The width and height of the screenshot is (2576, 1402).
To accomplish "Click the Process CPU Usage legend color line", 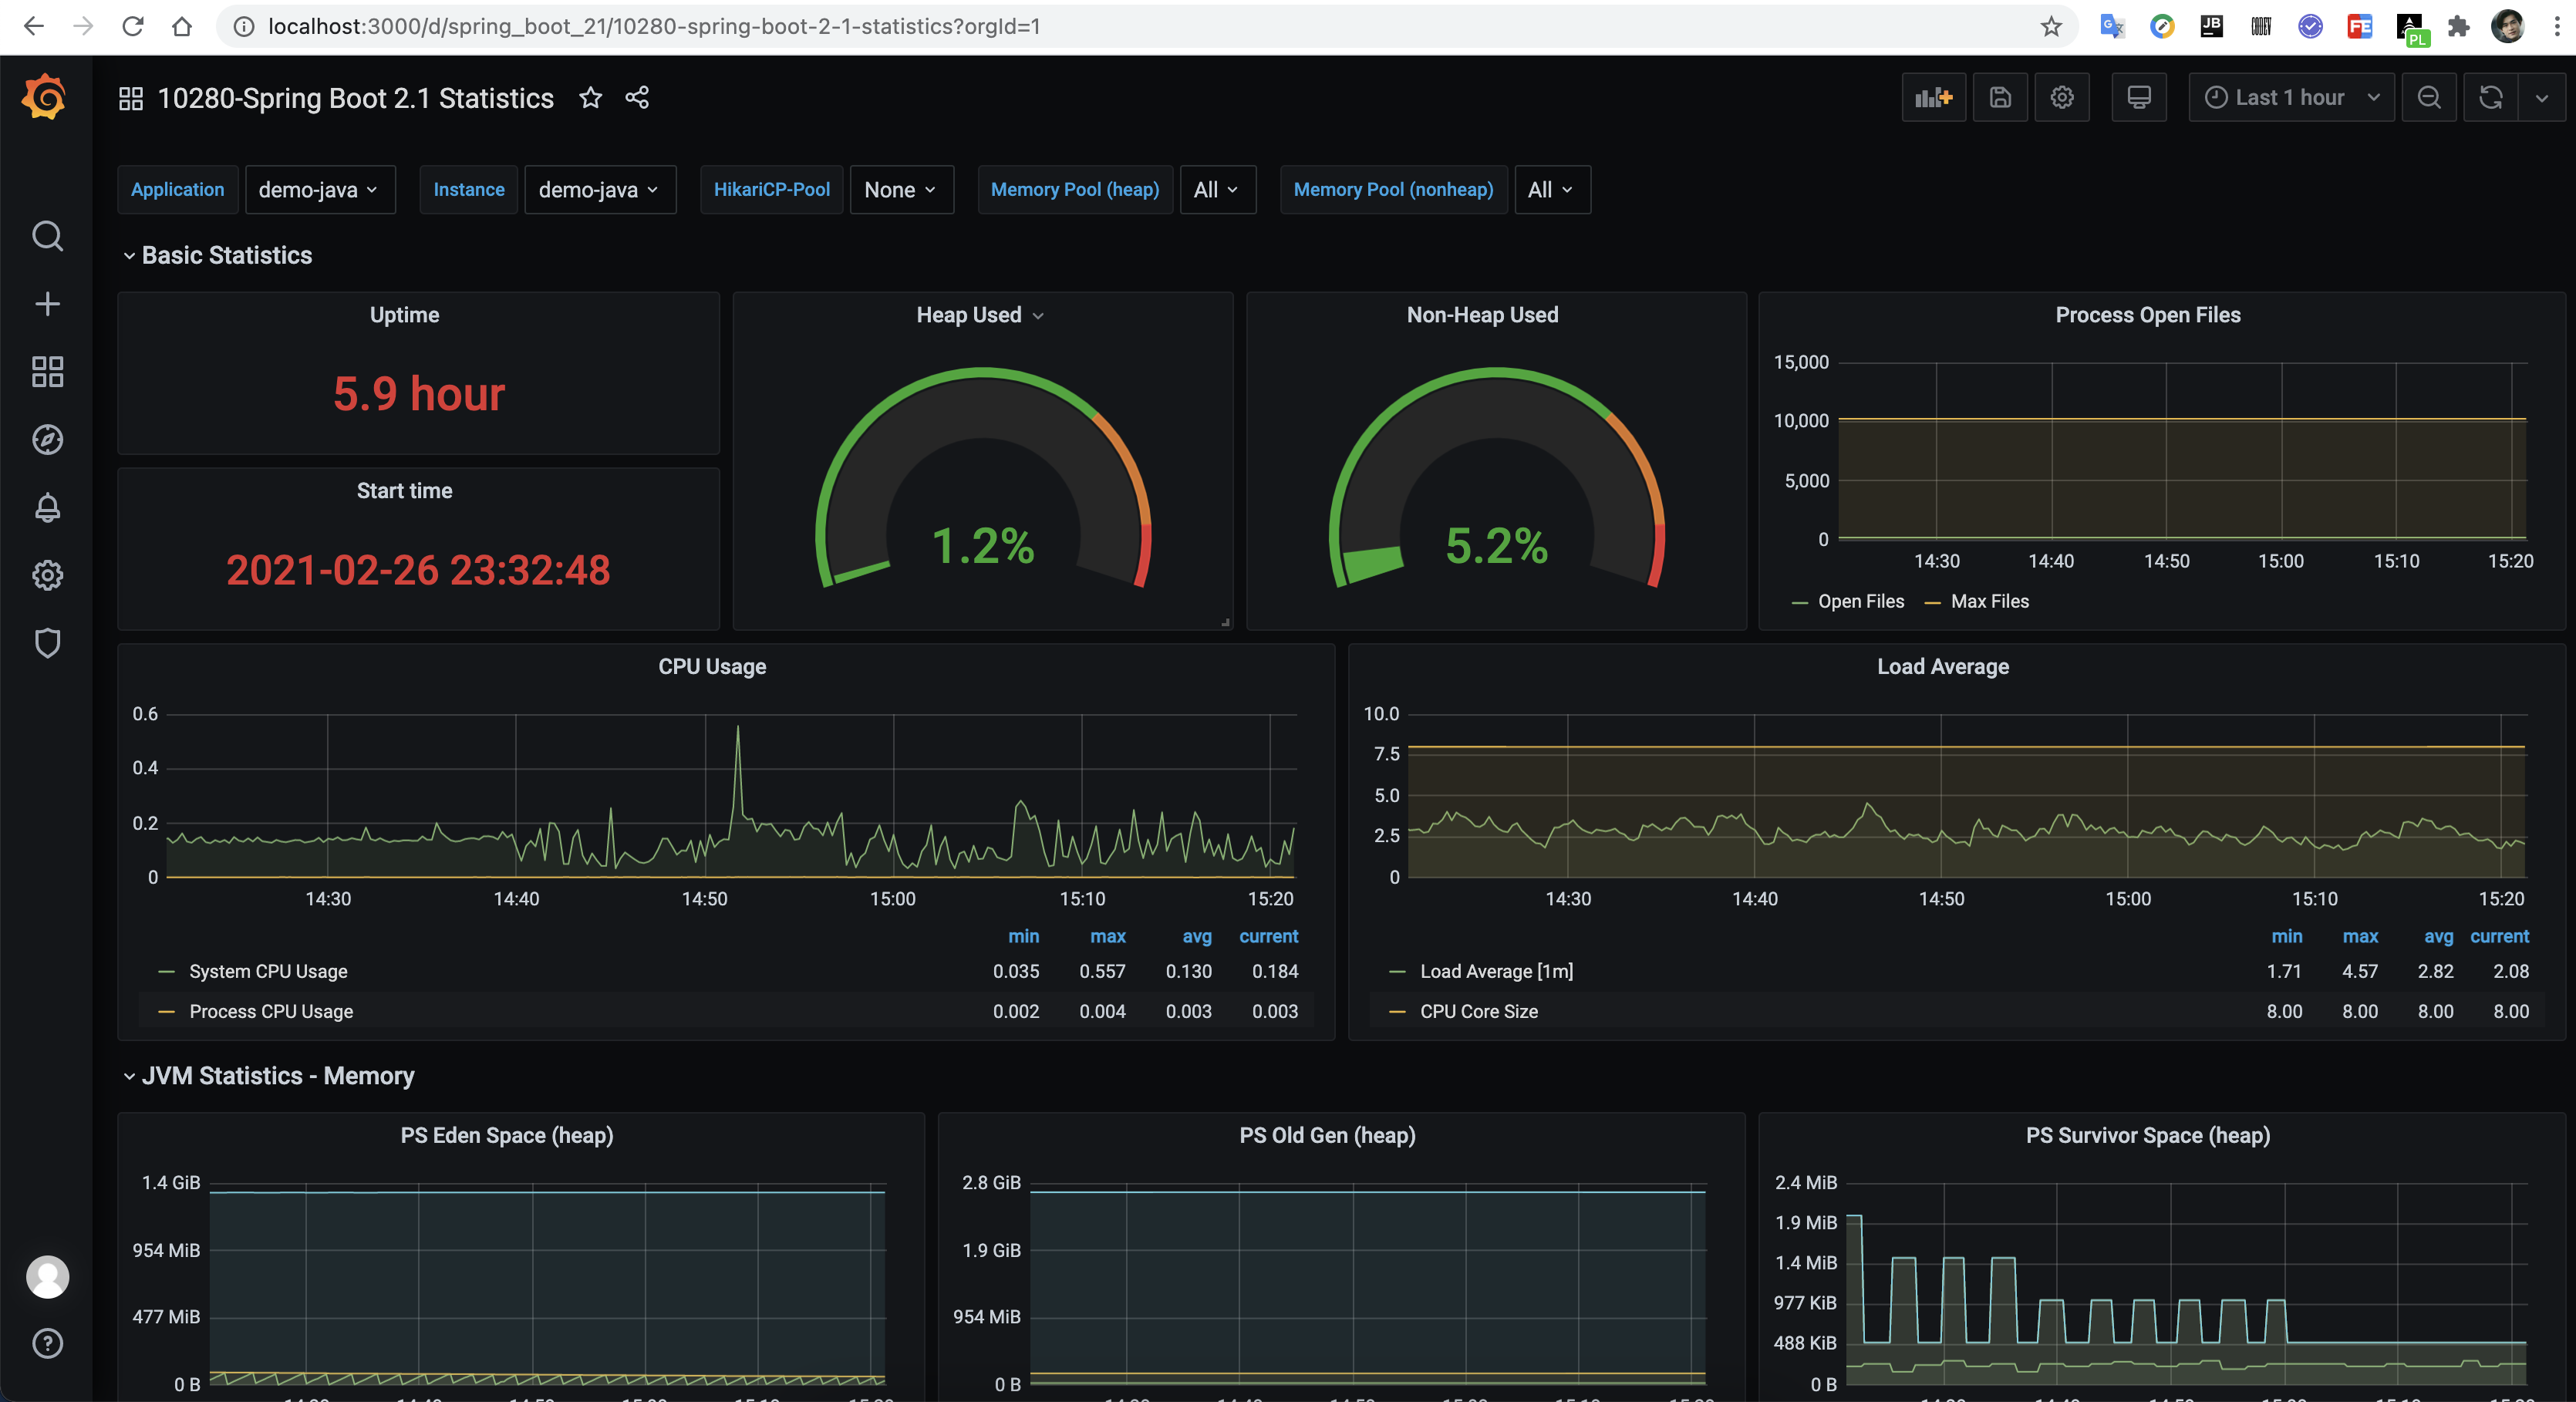I will point(167,1011).
